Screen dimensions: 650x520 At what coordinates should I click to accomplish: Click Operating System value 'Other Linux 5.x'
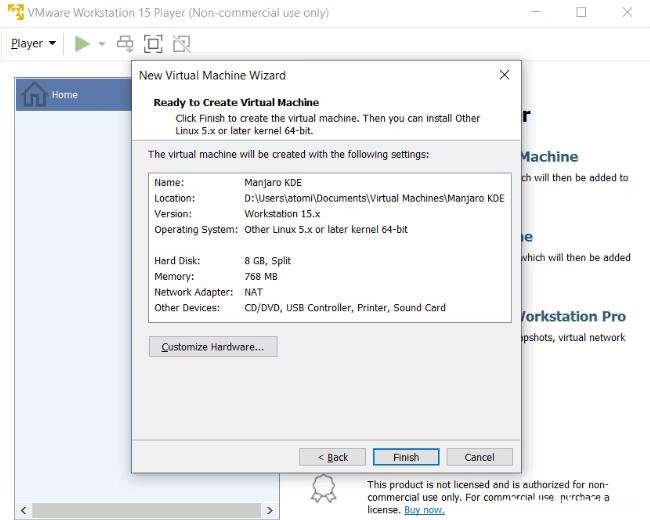pyautogui.click(x=326, y=230)
